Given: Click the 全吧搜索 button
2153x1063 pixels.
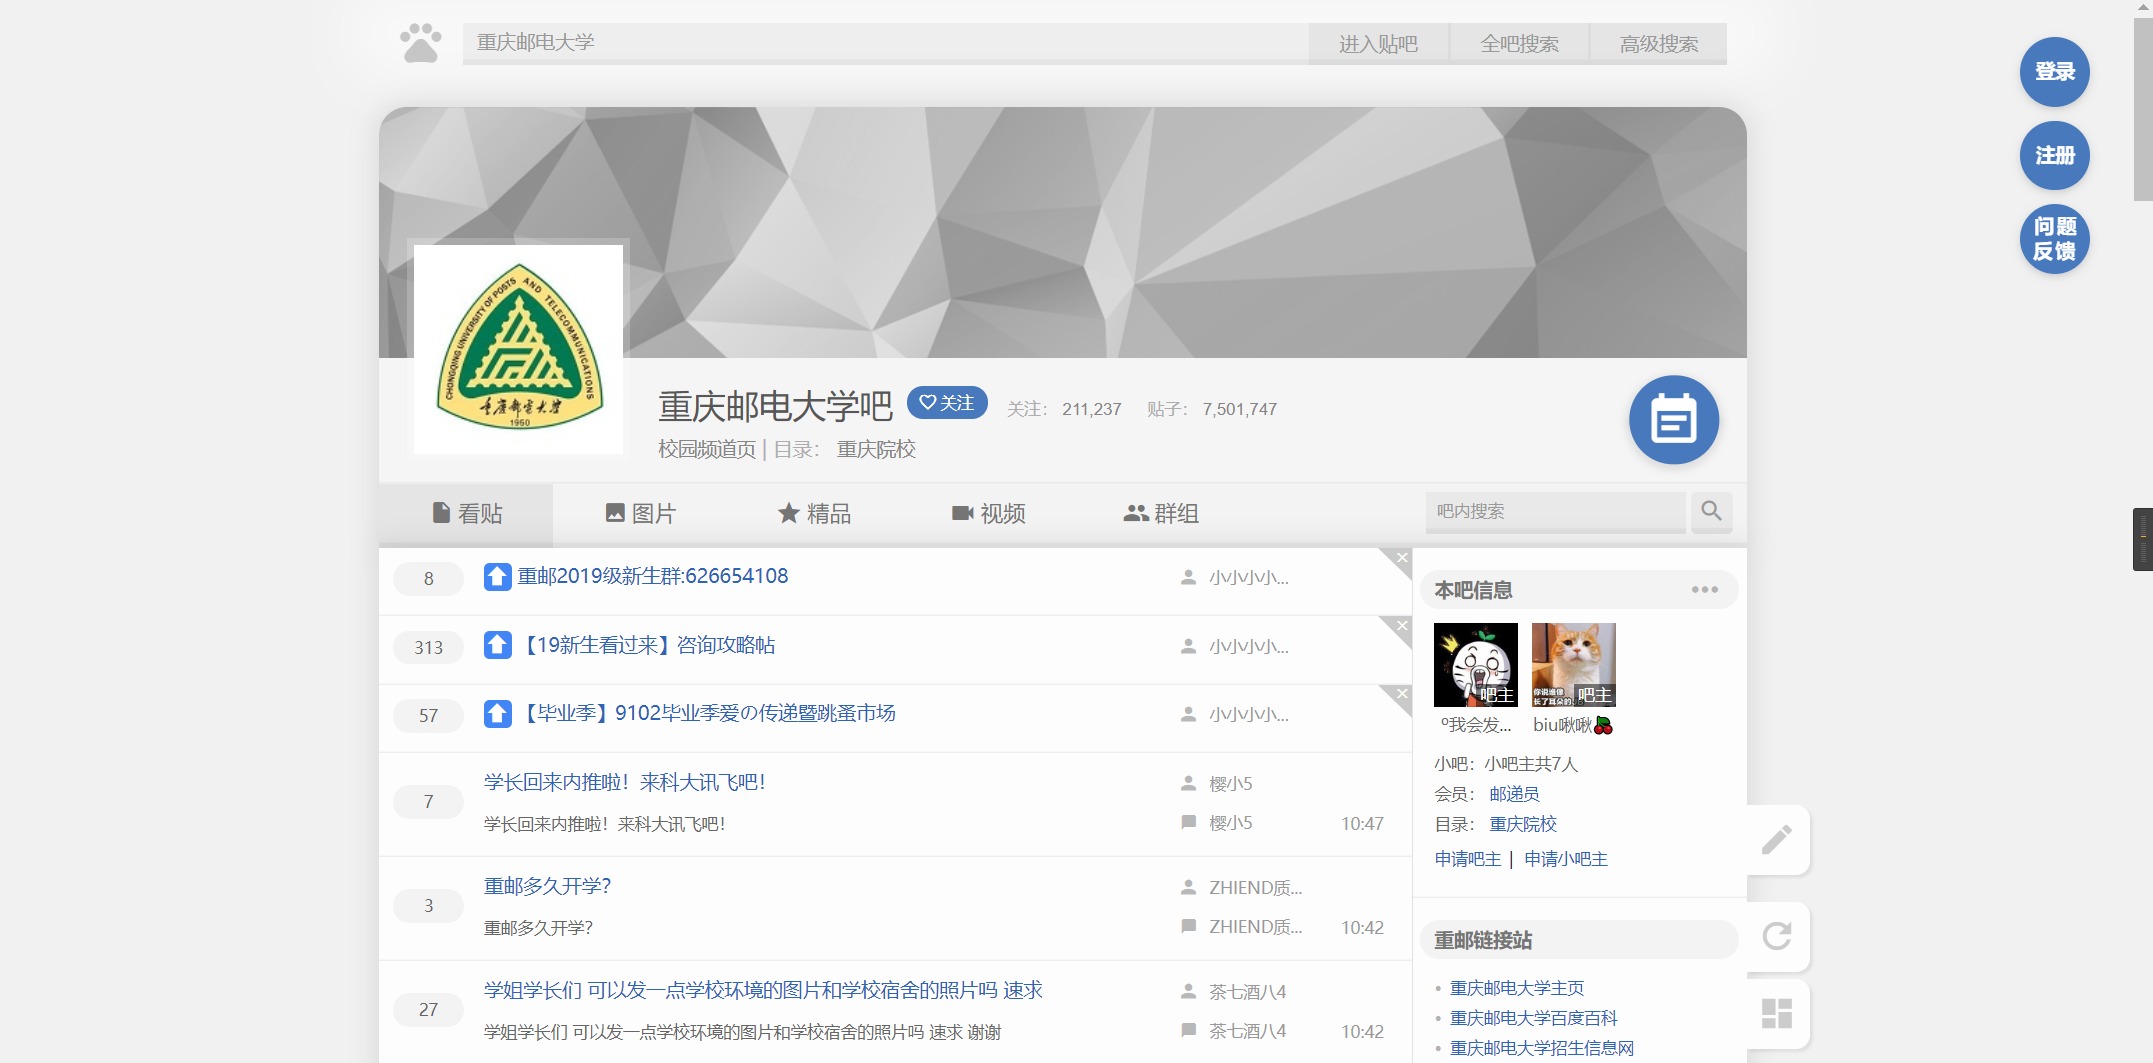Looking at the screenshot, I should click(1519, 44).
